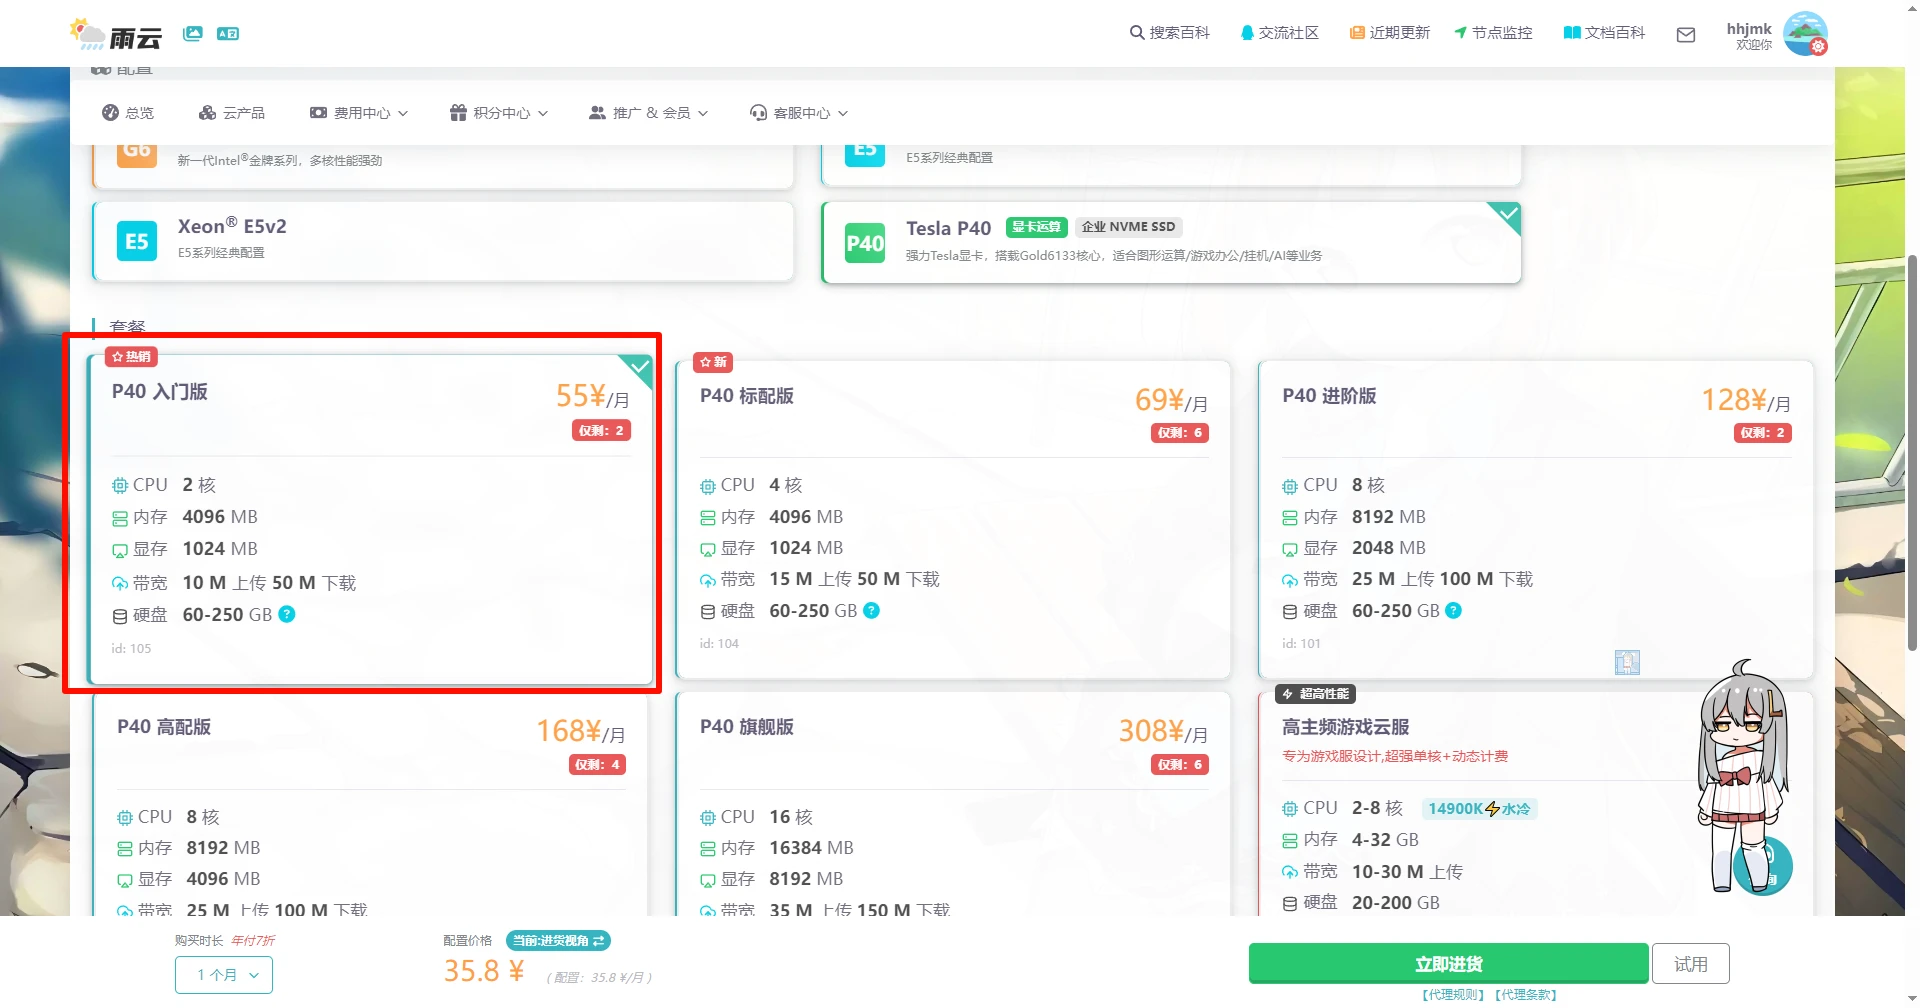This screenshot has width=1920, height=1008.
Task: Open the mail envelope inbox icon
Action: pos(1686,35)
